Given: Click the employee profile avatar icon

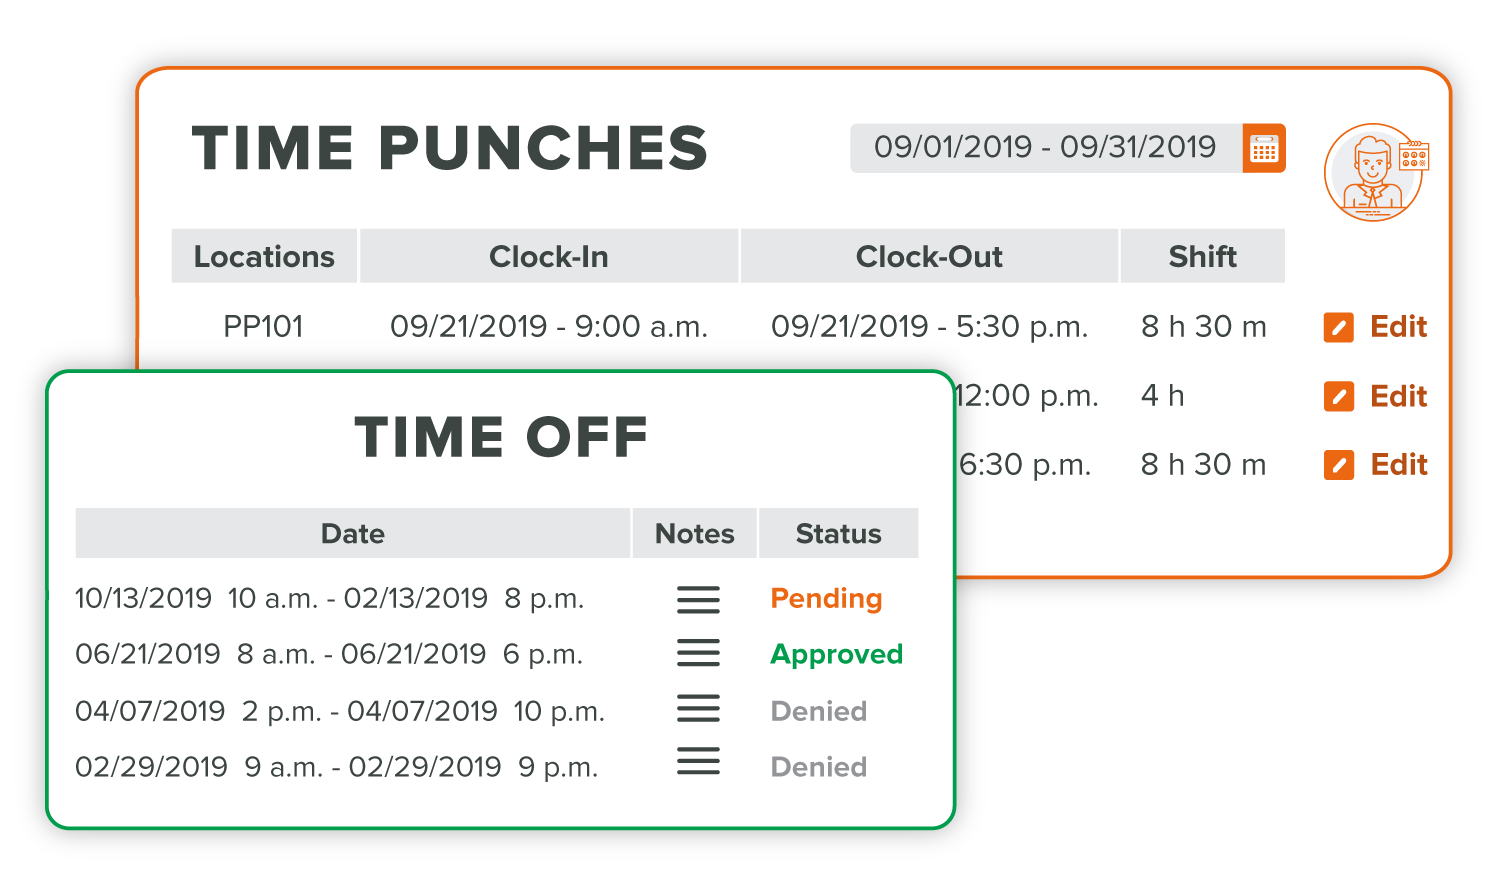Looking at the screenshot, I should [x=1376, y=173].
